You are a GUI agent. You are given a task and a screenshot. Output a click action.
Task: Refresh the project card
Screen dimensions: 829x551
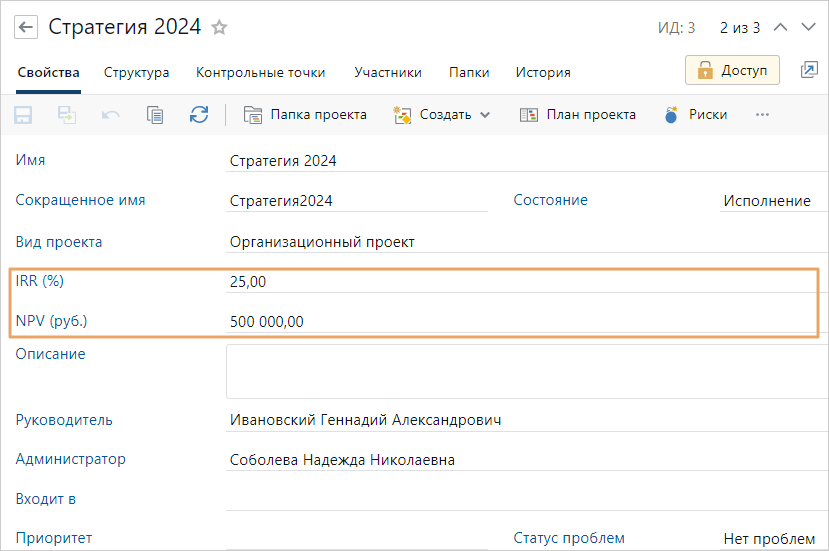(x=199, y=115)
